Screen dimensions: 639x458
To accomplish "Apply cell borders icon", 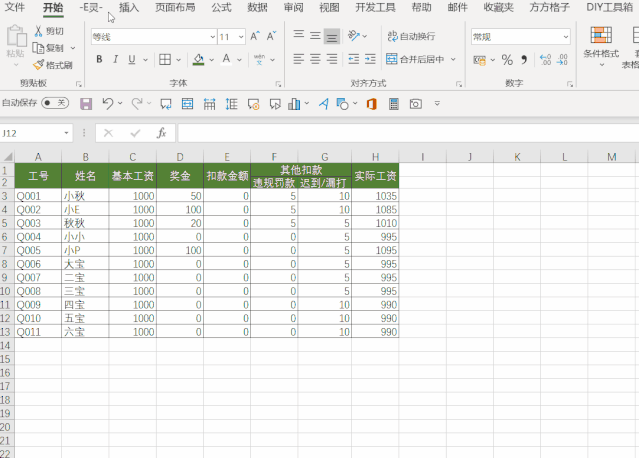I will [165, 59].
